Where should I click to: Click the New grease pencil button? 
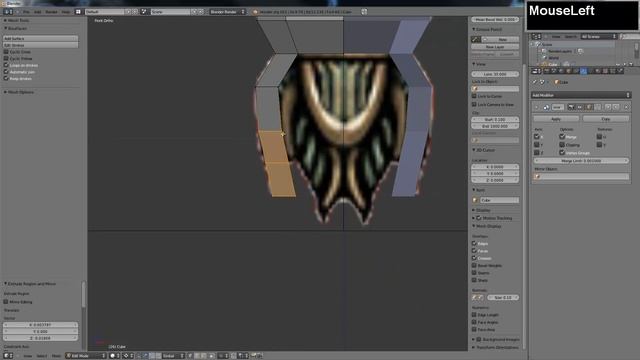(501, 40)
